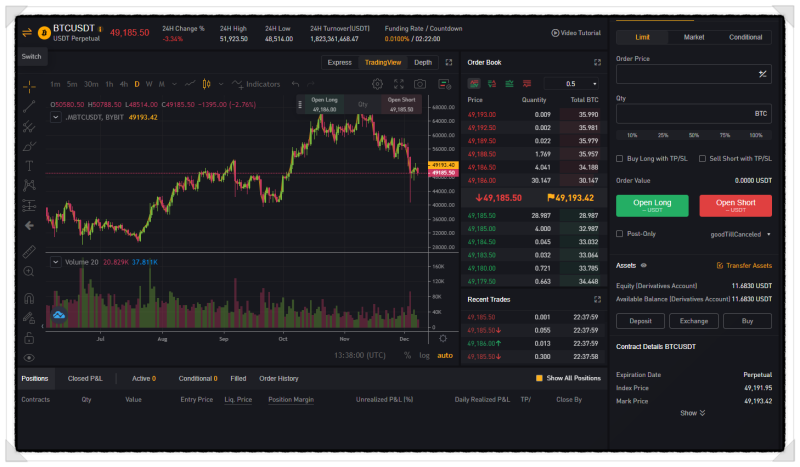Collapse the Volume 20 indicator legend
Viewport: 800px width, 467px height.
(56, 262)
